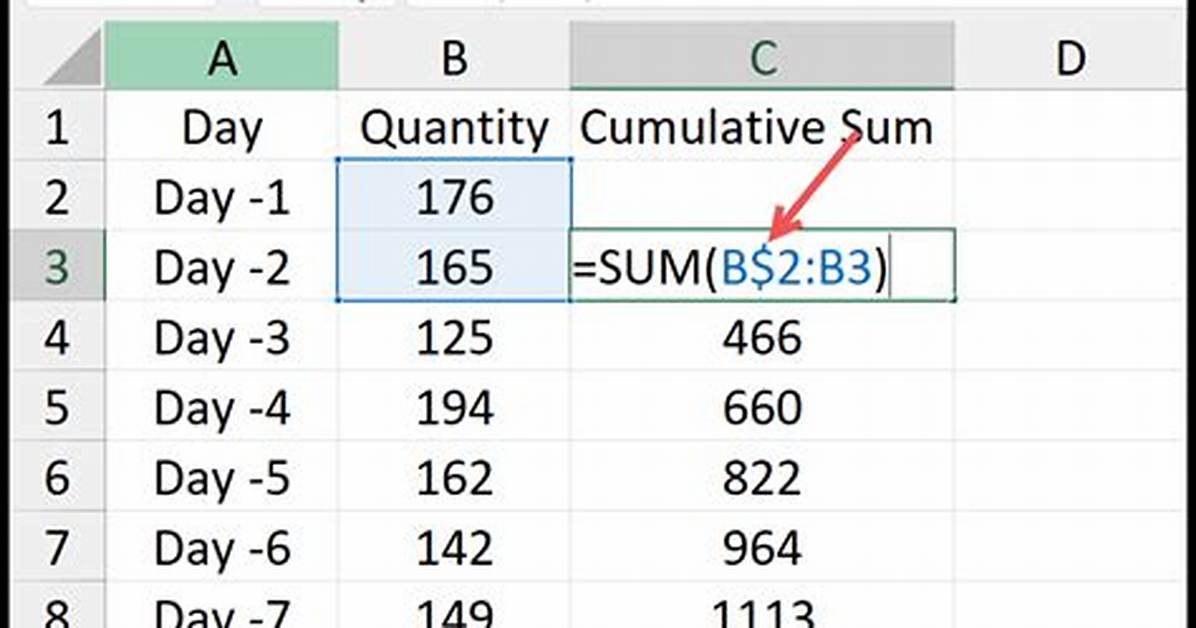Click cell 'Day -4'
The height and width of the screenshot is (628, 1196).
(x=222, y=406)
